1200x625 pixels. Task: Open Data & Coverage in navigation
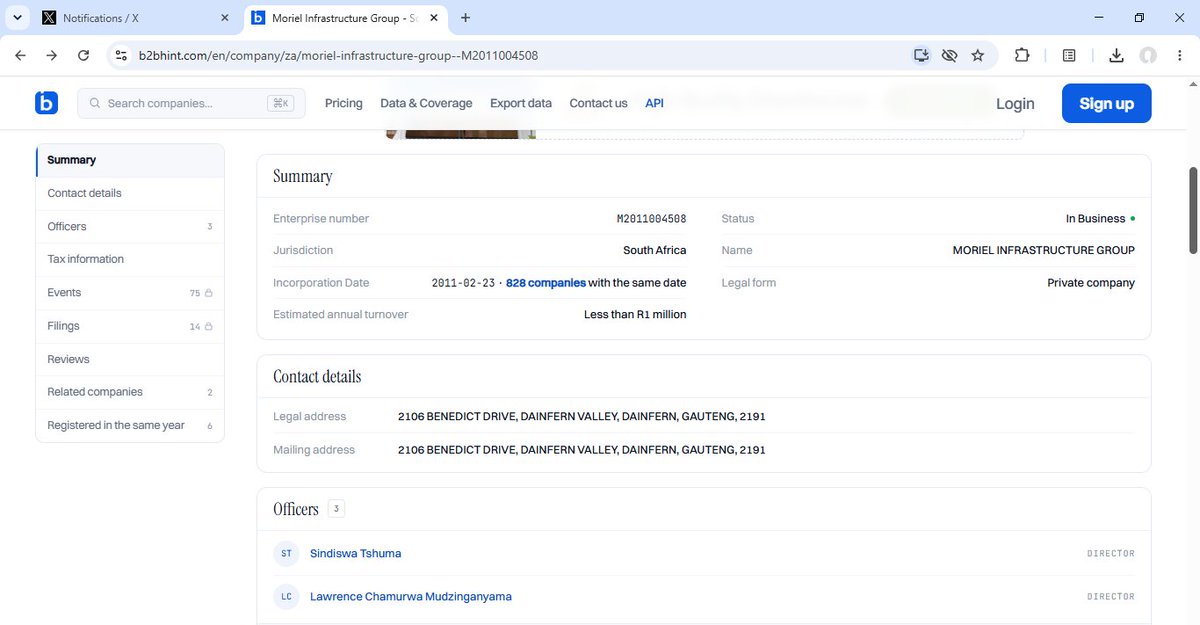[x=426, y=103]
